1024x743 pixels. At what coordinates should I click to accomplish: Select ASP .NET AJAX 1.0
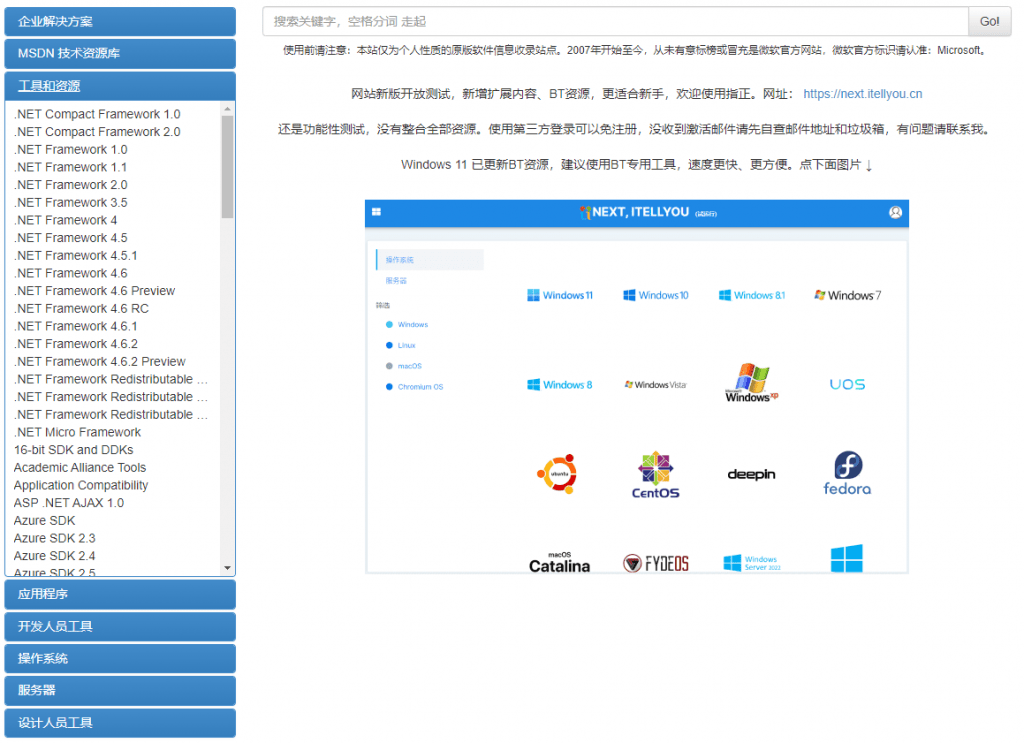[x=69, y=503]
